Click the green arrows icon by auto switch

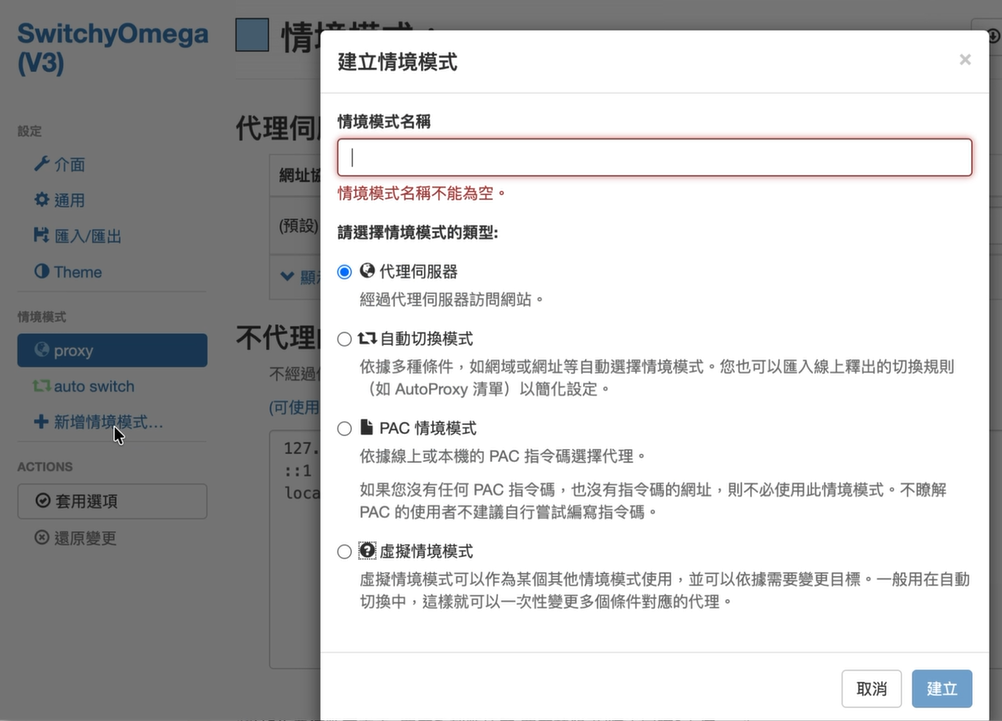tap(42, 386)
